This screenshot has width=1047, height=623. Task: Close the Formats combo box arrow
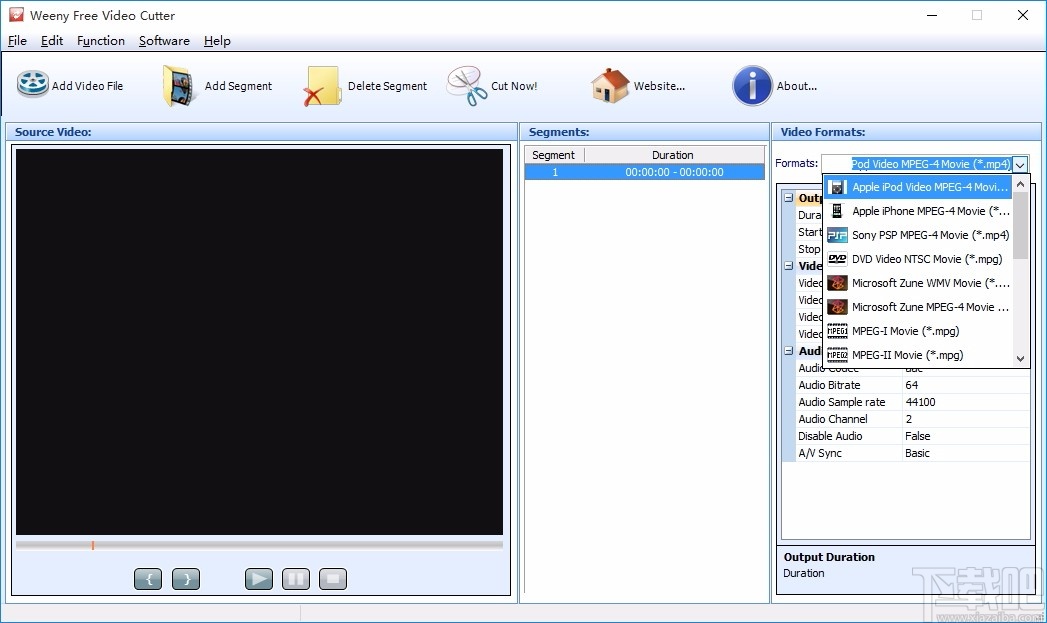tap(1020, 164)
